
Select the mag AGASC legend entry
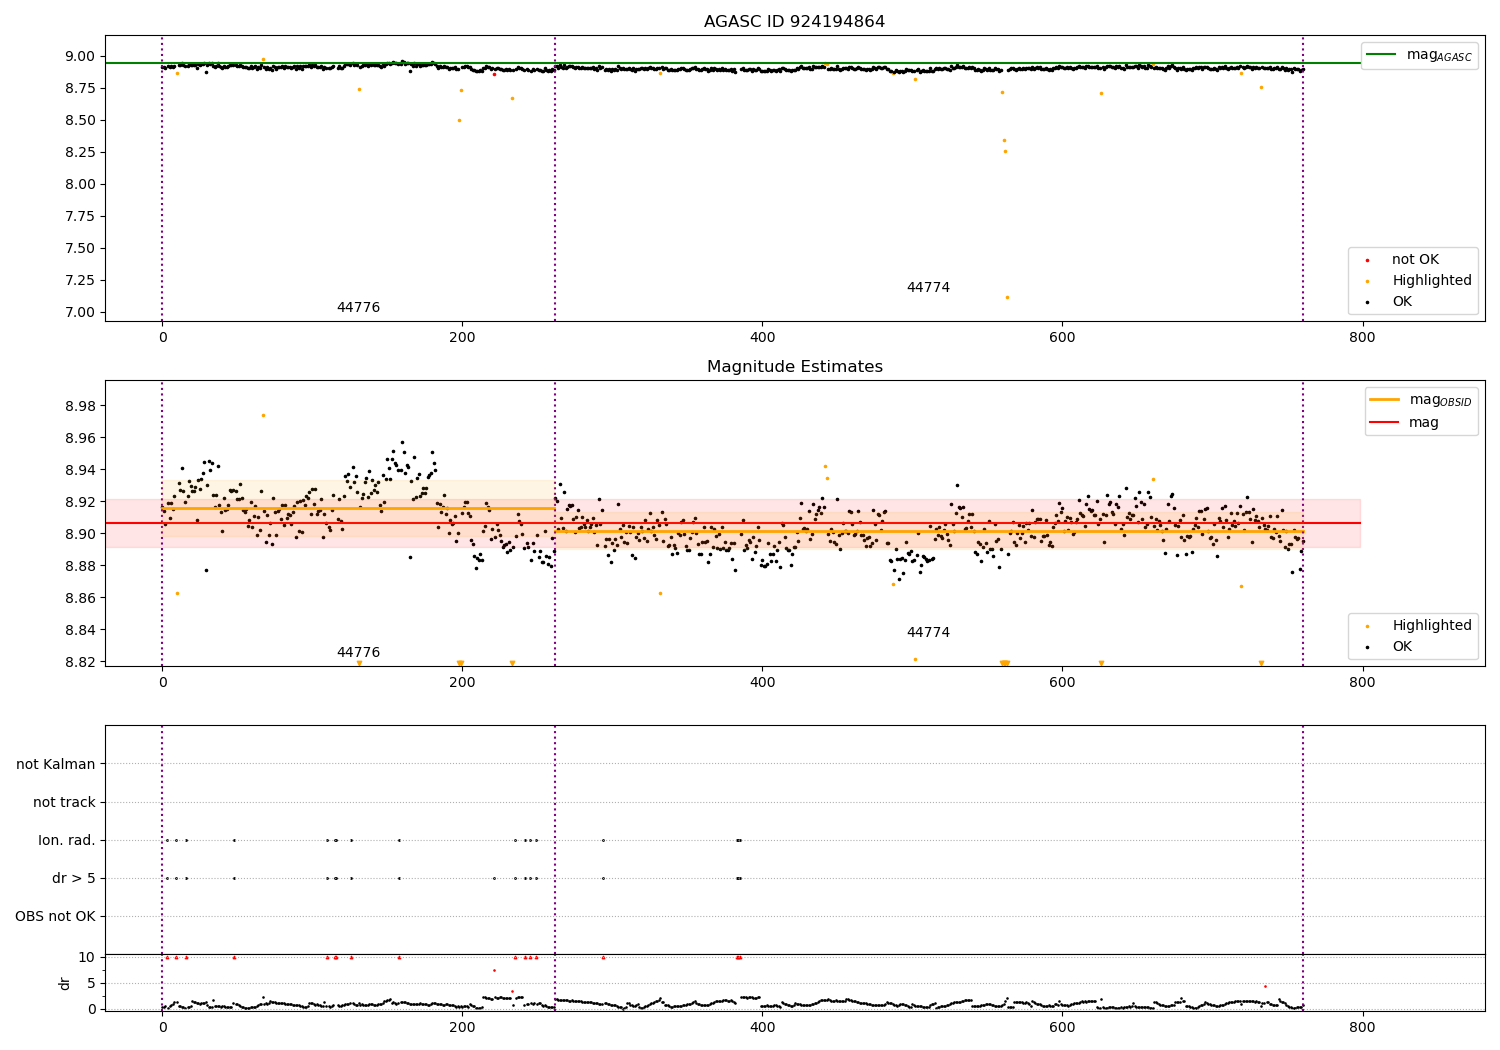click(x=1420, y=55)
